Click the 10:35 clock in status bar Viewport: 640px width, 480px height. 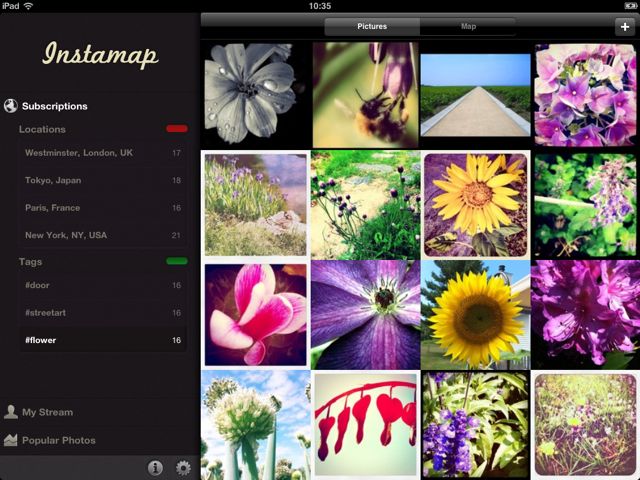click(320, 6)
